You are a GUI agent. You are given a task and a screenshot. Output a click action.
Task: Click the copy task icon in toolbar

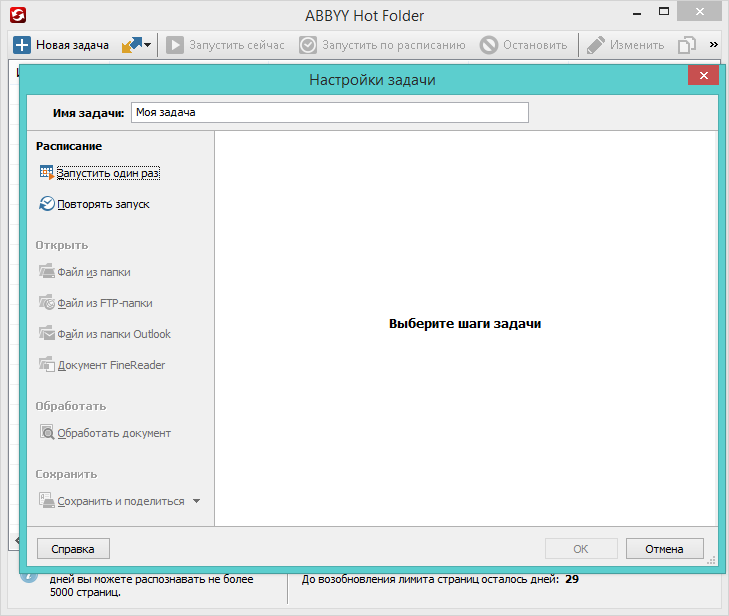coord(687,45)
